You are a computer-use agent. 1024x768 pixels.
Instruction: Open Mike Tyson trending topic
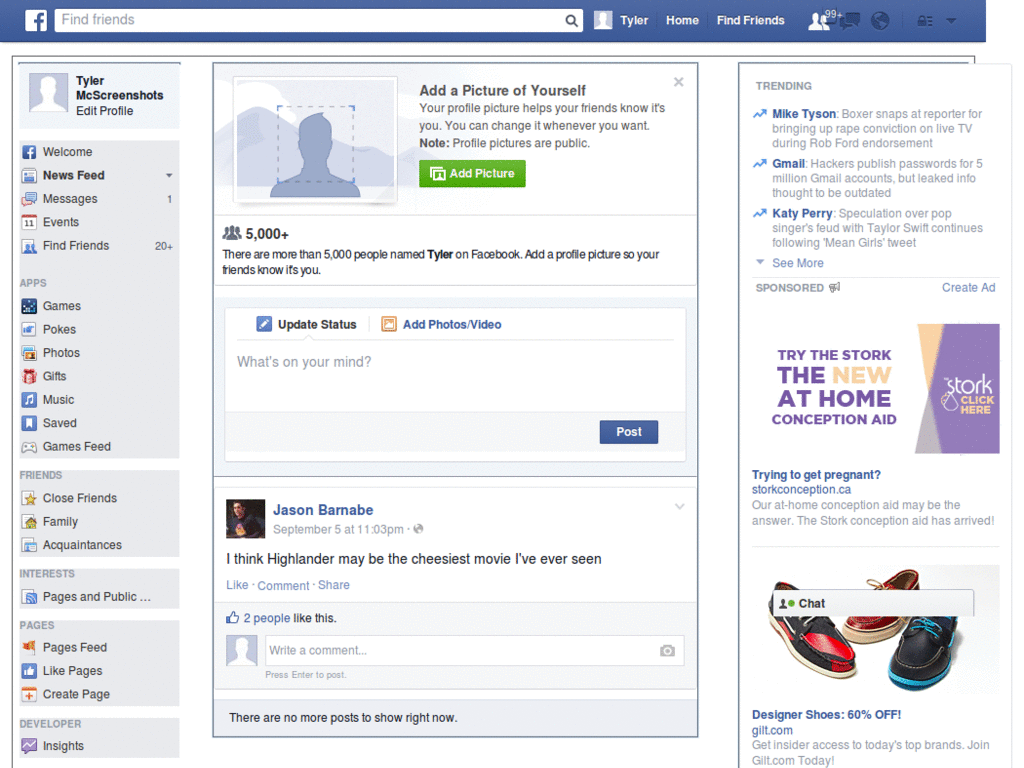coord(804,114)
